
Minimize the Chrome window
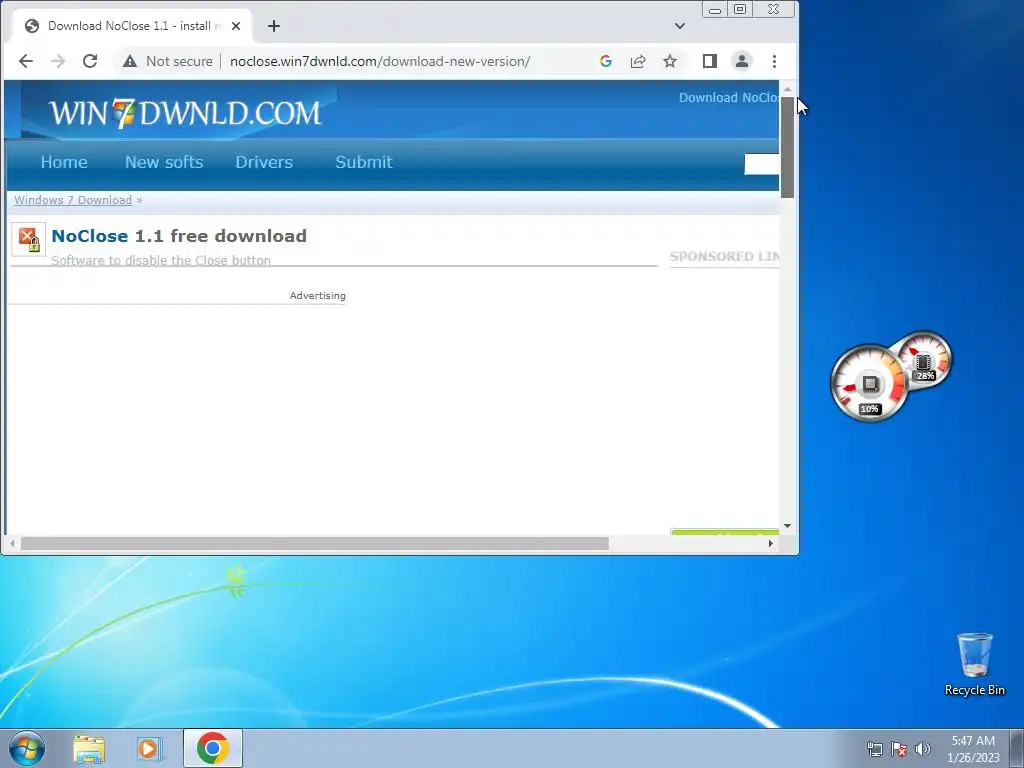click(715, 10)
